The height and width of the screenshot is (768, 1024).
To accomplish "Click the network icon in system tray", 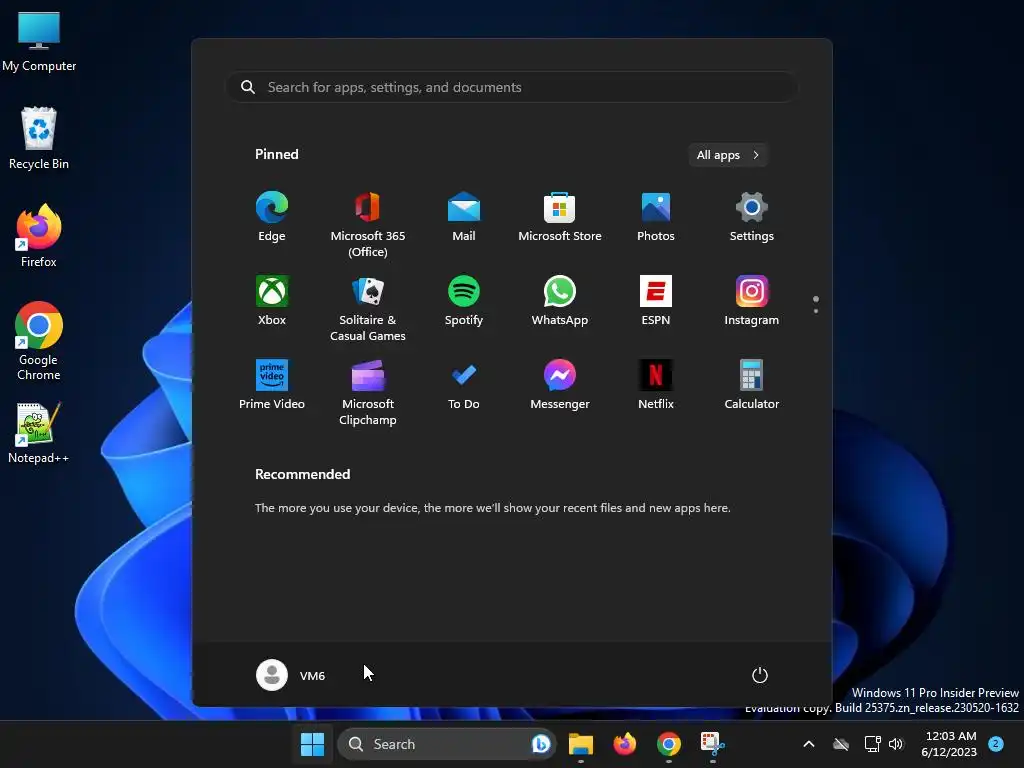I will point(872,744).
